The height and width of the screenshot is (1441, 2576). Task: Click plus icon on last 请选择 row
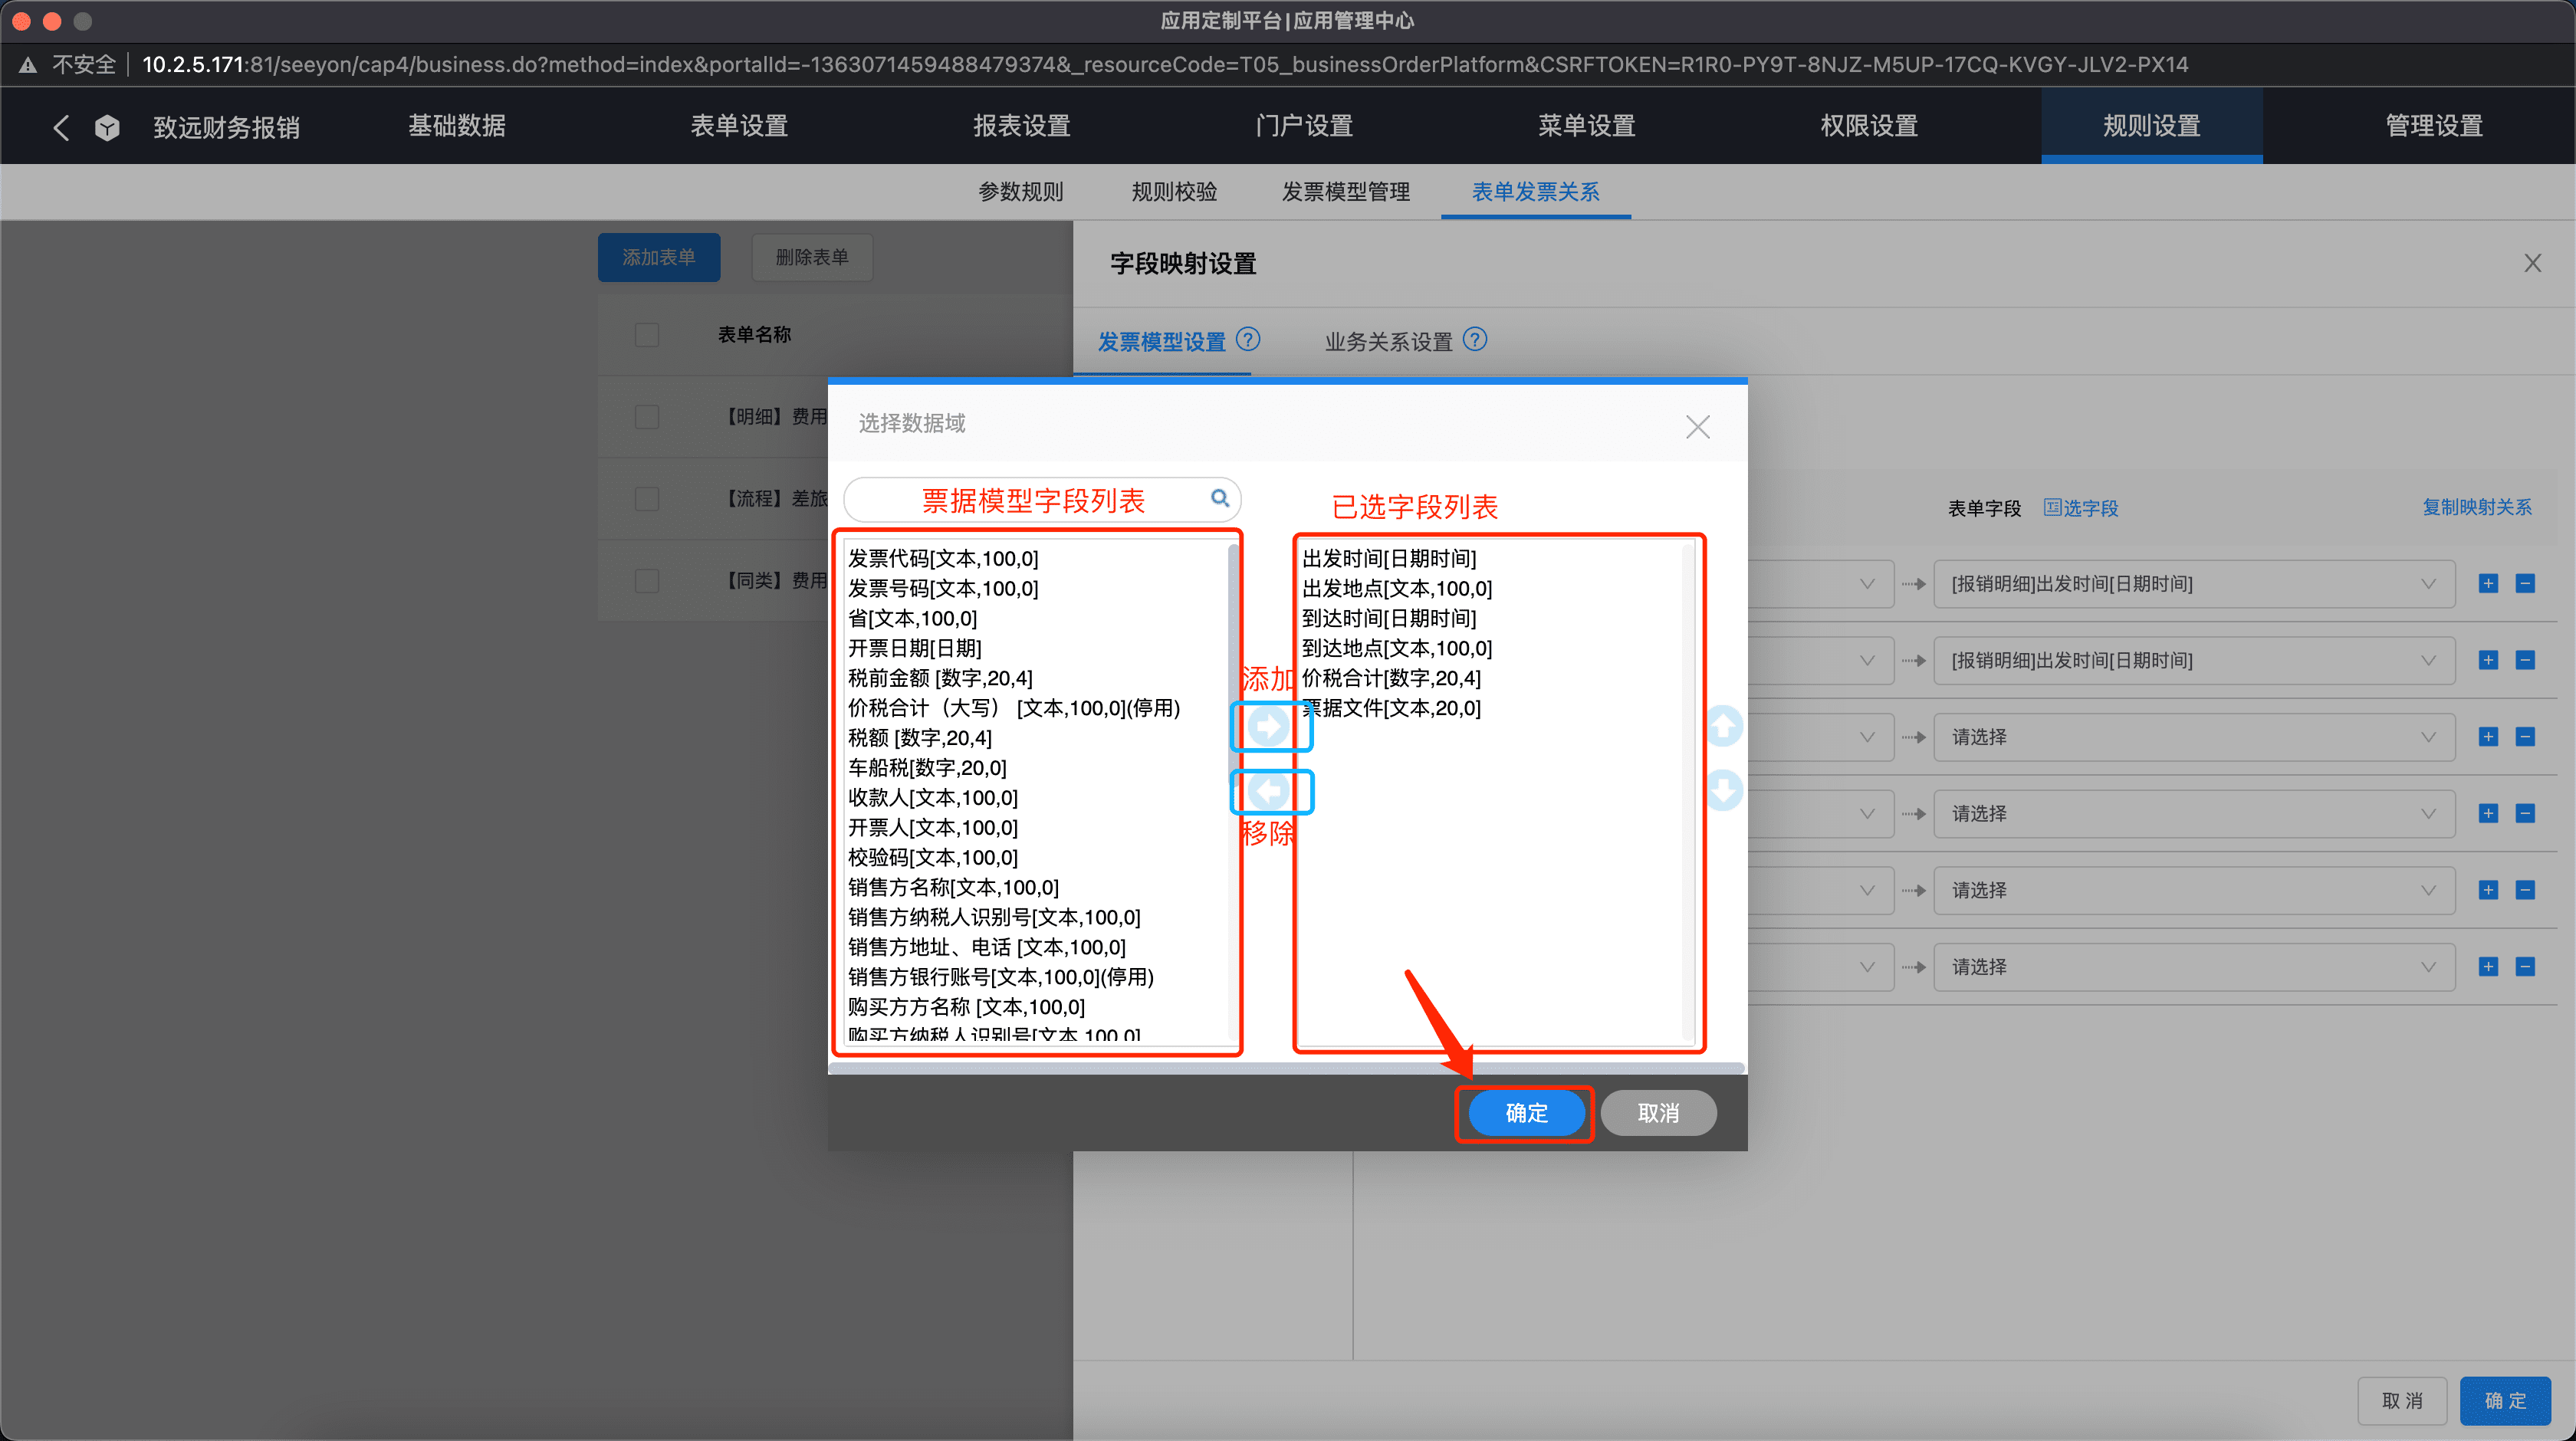[2488, 967]
